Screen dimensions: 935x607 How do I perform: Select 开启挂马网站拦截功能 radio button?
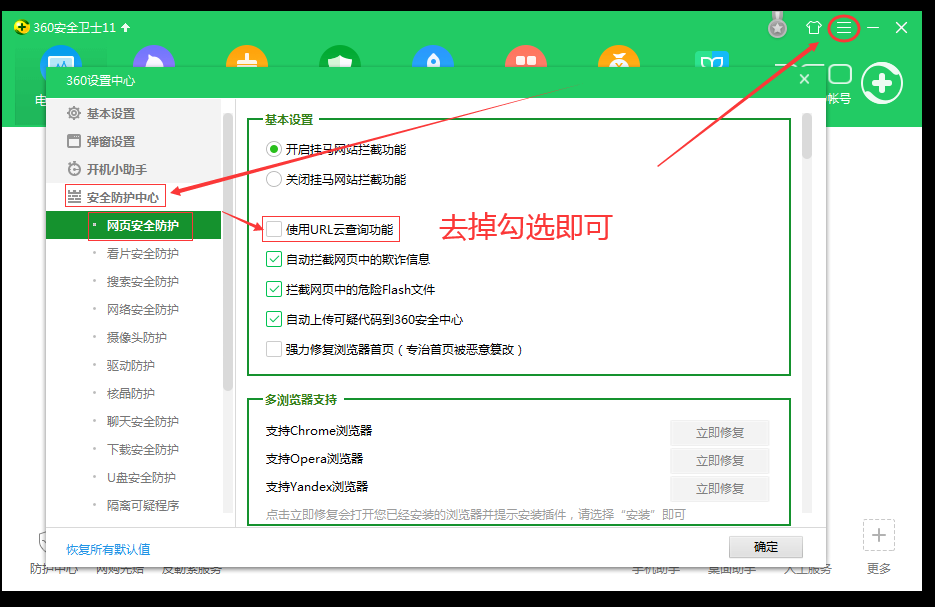(x=274, y=149)
